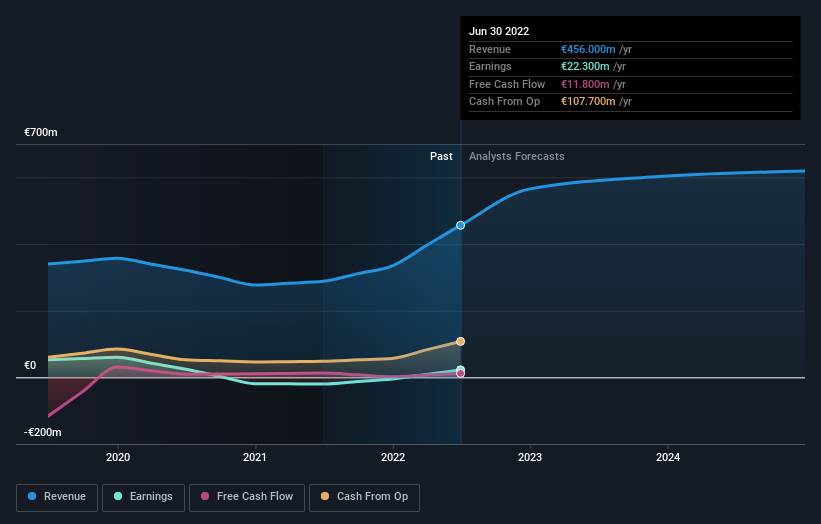This screenshot has height=524, width=821.
Task: Toggle the Cash From Op legend button
Action: [364, 497]
